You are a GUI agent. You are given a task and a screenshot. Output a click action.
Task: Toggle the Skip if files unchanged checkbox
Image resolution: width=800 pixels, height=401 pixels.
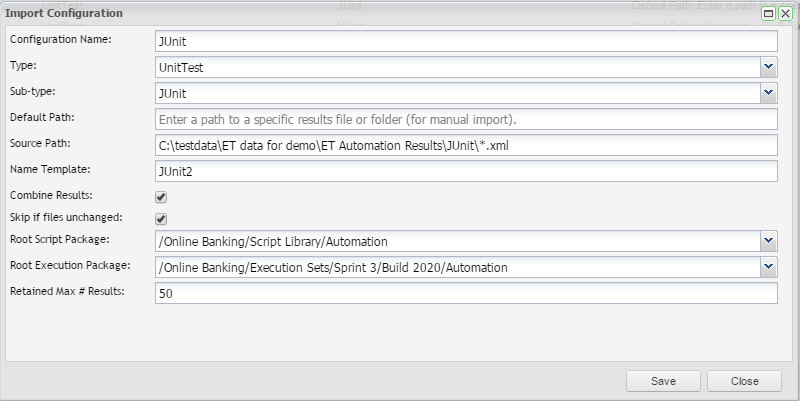(161, 219)
